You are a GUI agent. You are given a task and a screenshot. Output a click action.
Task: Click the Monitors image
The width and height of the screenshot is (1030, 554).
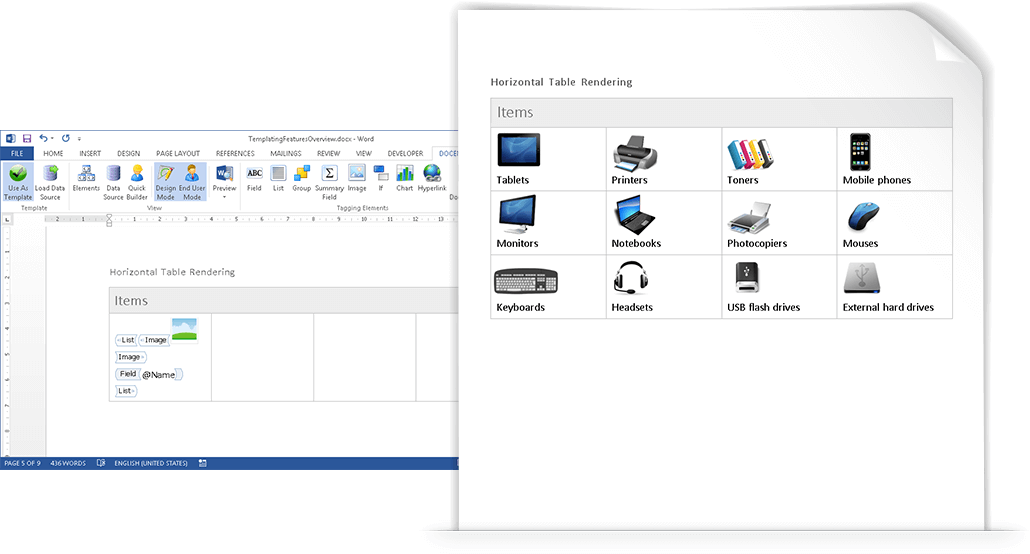[x=518, y=214]
